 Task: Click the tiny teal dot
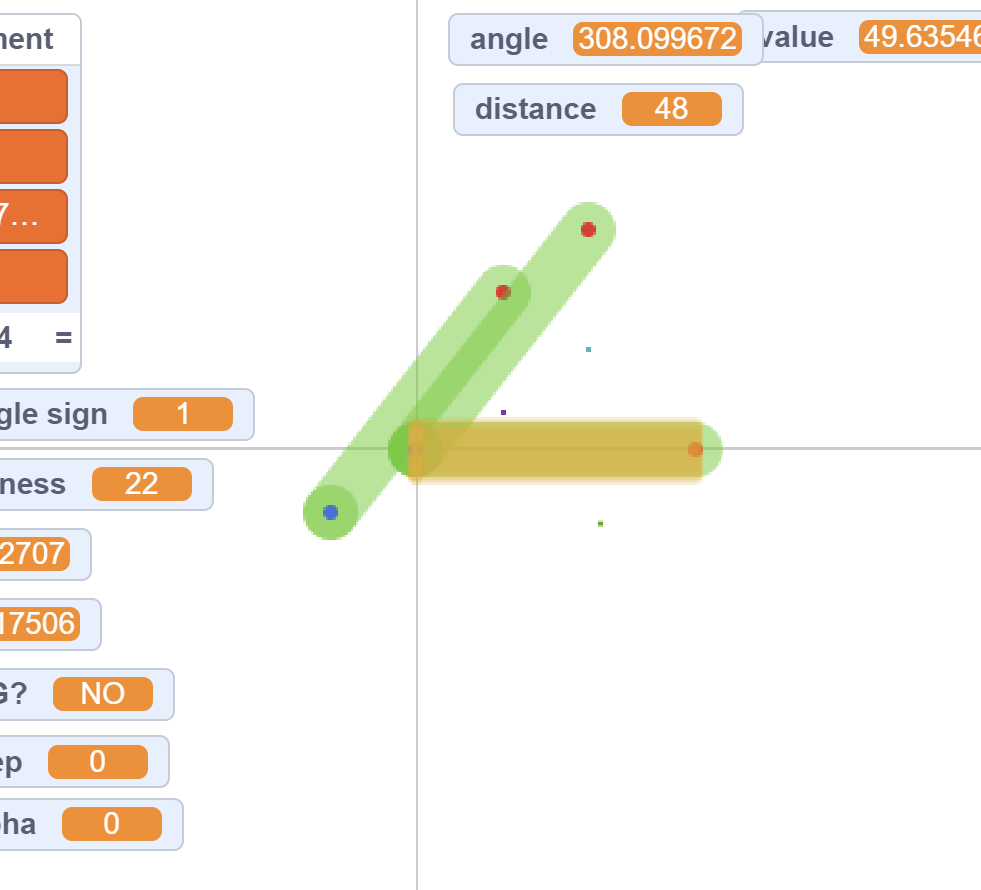click(x=588, y=349)
